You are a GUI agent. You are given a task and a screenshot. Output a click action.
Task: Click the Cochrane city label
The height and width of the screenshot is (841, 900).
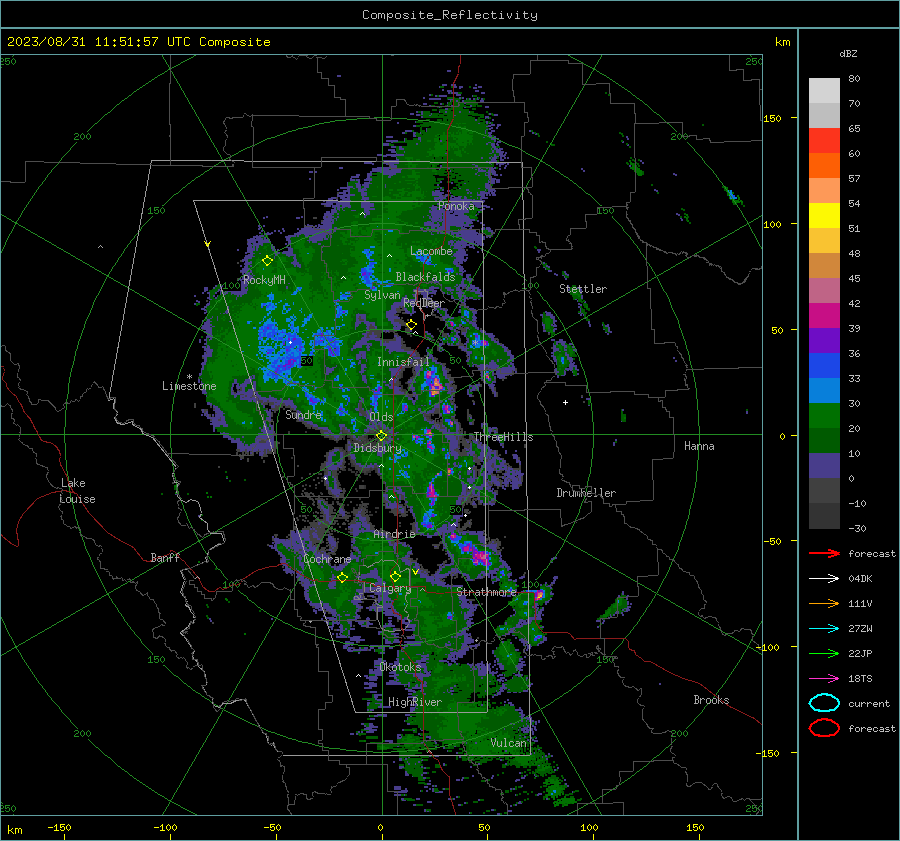327,559
